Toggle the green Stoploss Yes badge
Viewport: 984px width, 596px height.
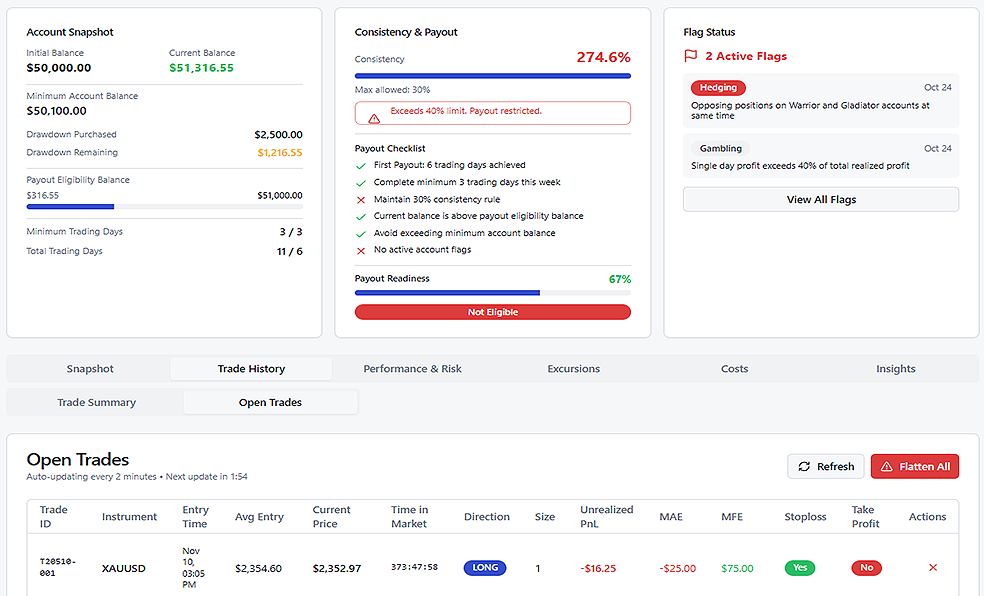tap(799, 568)
